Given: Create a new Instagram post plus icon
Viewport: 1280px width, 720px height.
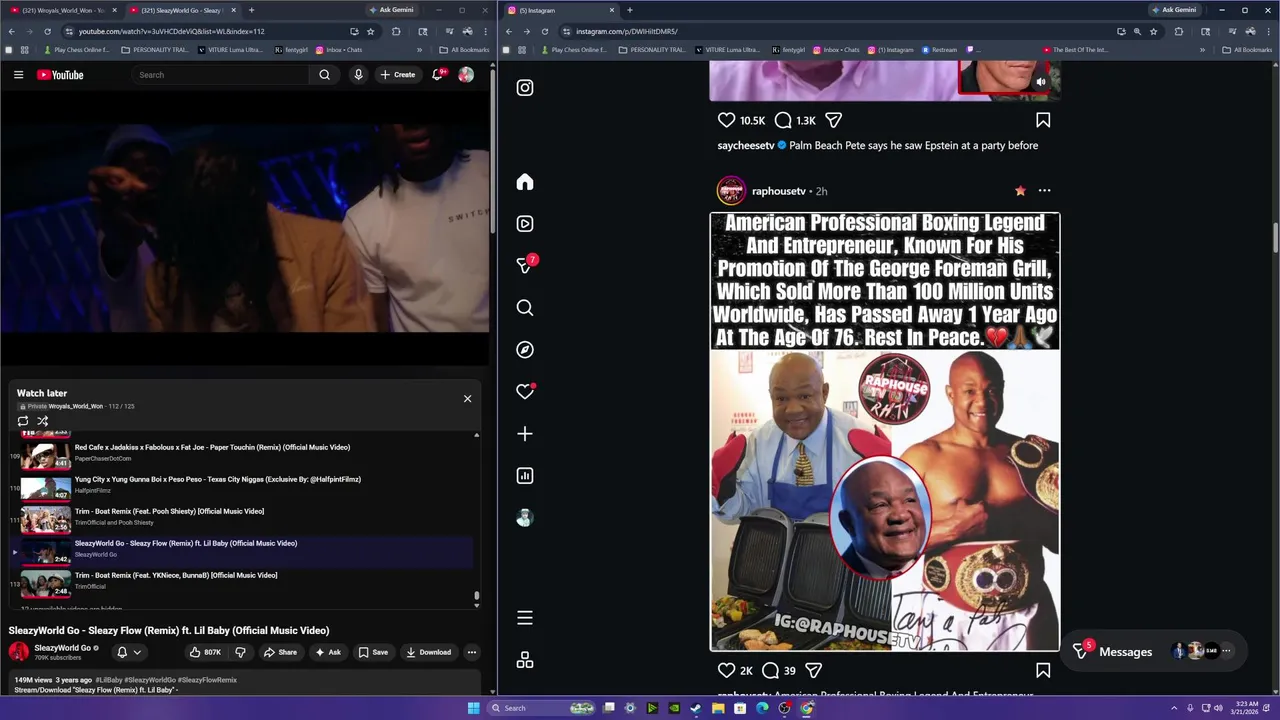Looking at the screenshot, I should pos(525,434).
